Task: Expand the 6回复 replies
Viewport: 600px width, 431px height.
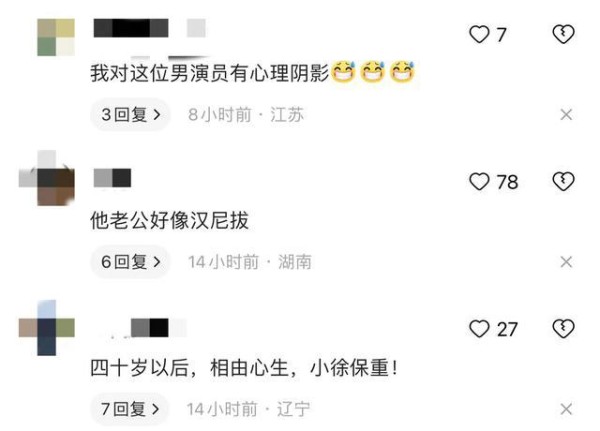Action: pos(130,262)
